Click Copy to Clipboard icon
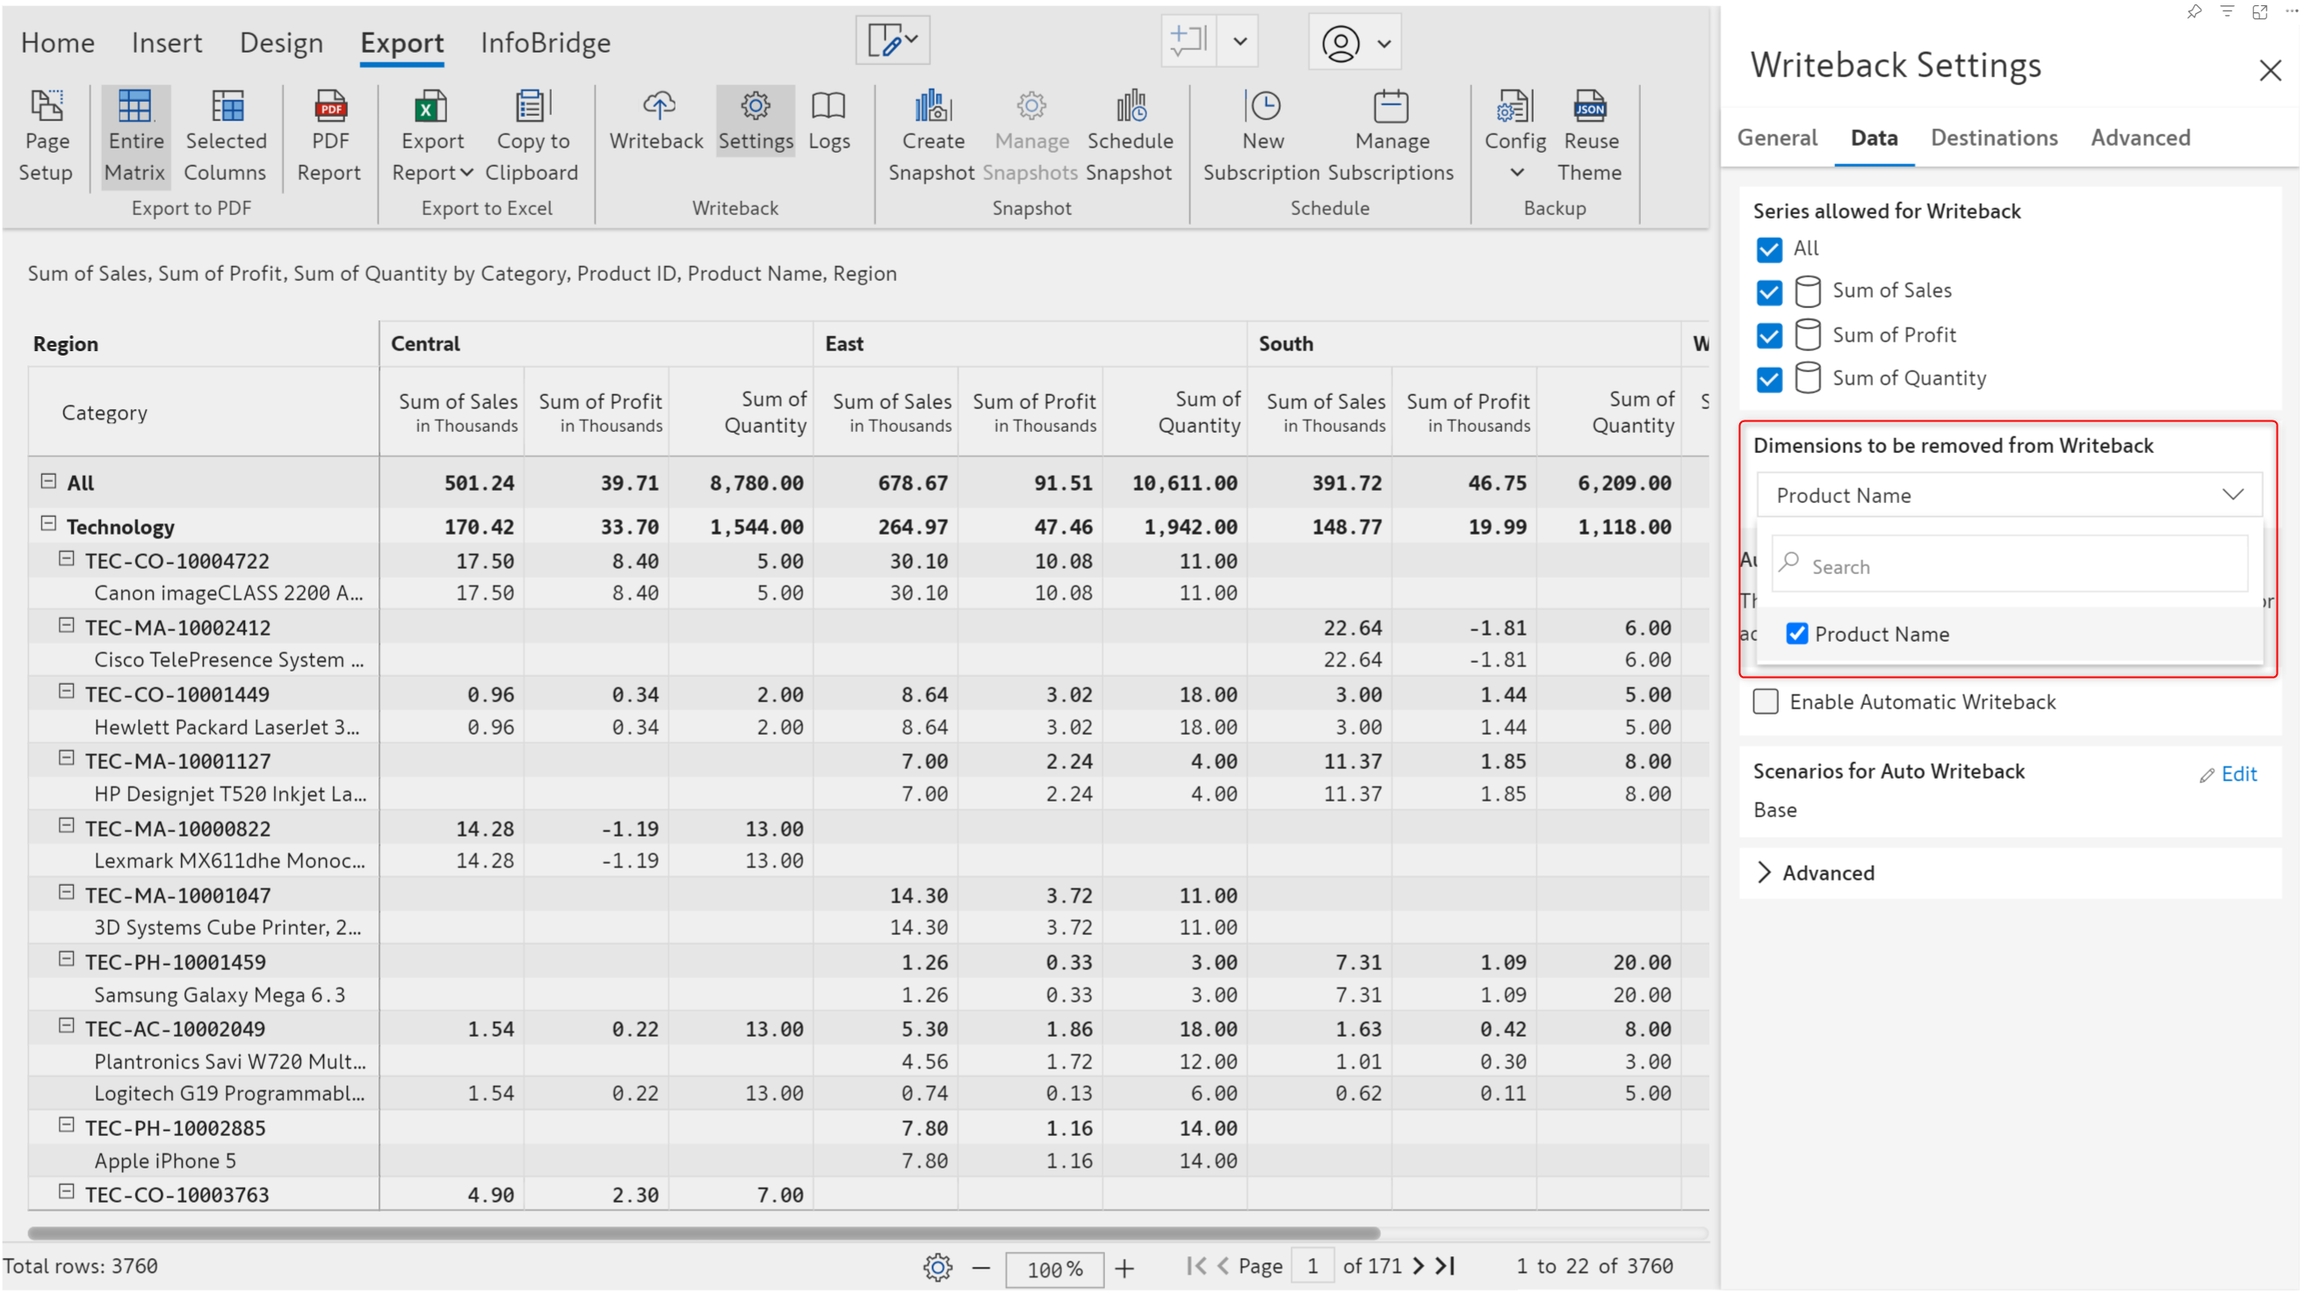2304x1294 pixels. (531, 108)
